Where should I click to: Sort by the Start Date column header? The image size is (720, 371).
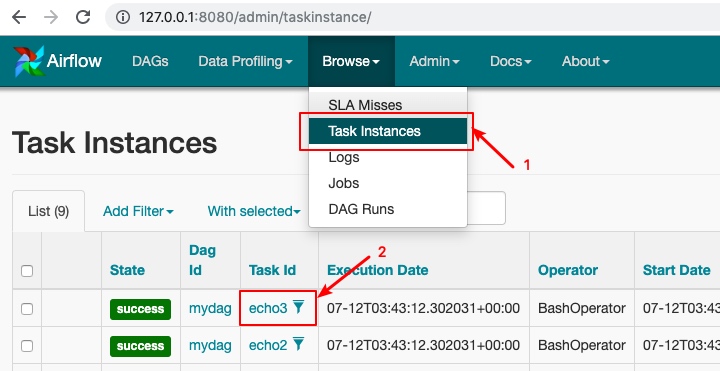point(676,270)
